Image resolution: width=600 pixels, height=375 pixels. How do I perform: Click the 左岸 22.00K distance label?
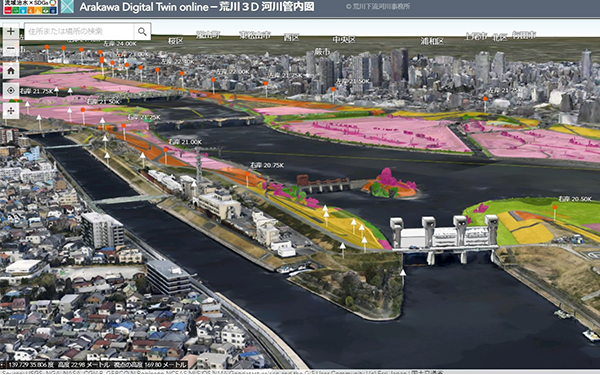point(232,72)
